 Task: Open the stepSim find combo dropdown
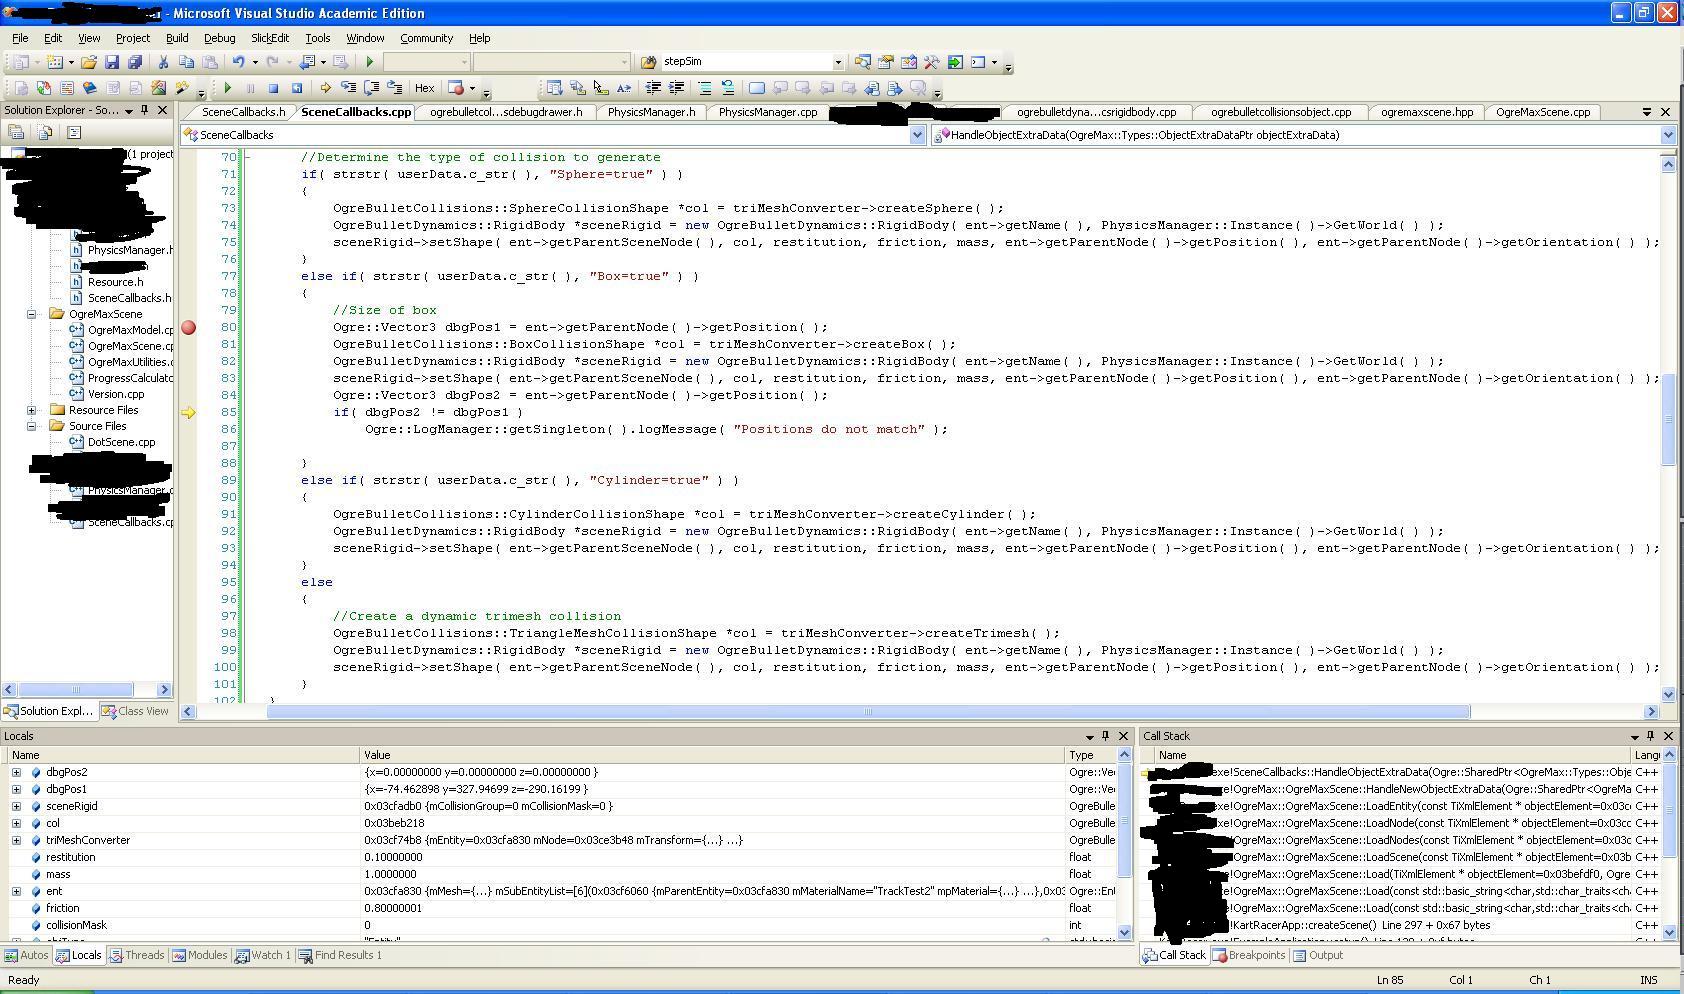click(x=838, y=62)
